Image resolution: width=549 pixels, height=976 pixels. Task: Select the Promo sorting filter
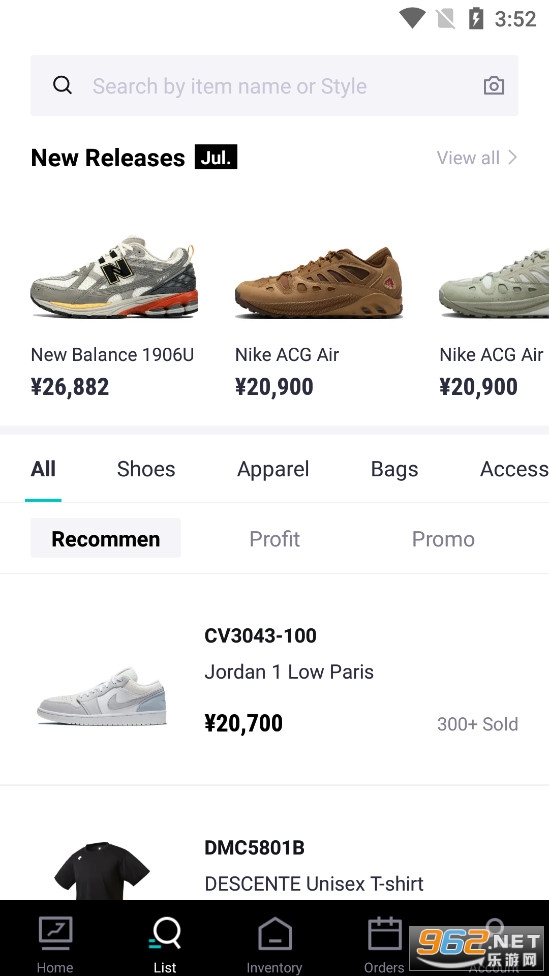[x=443, y=538]
